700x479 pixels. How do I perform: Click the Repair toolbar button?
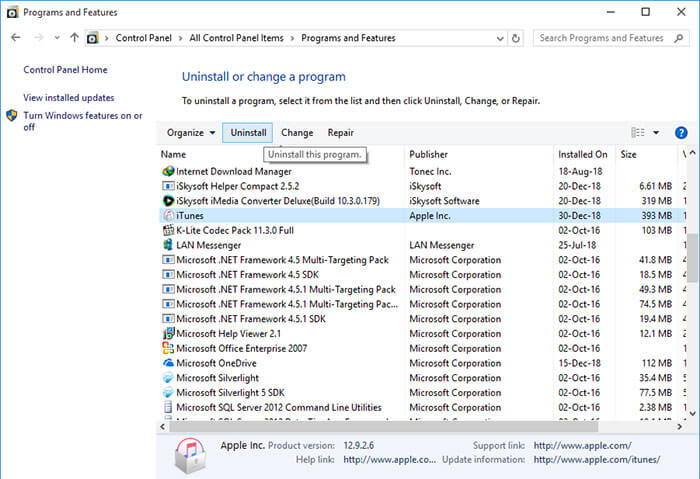coord(340,133)
